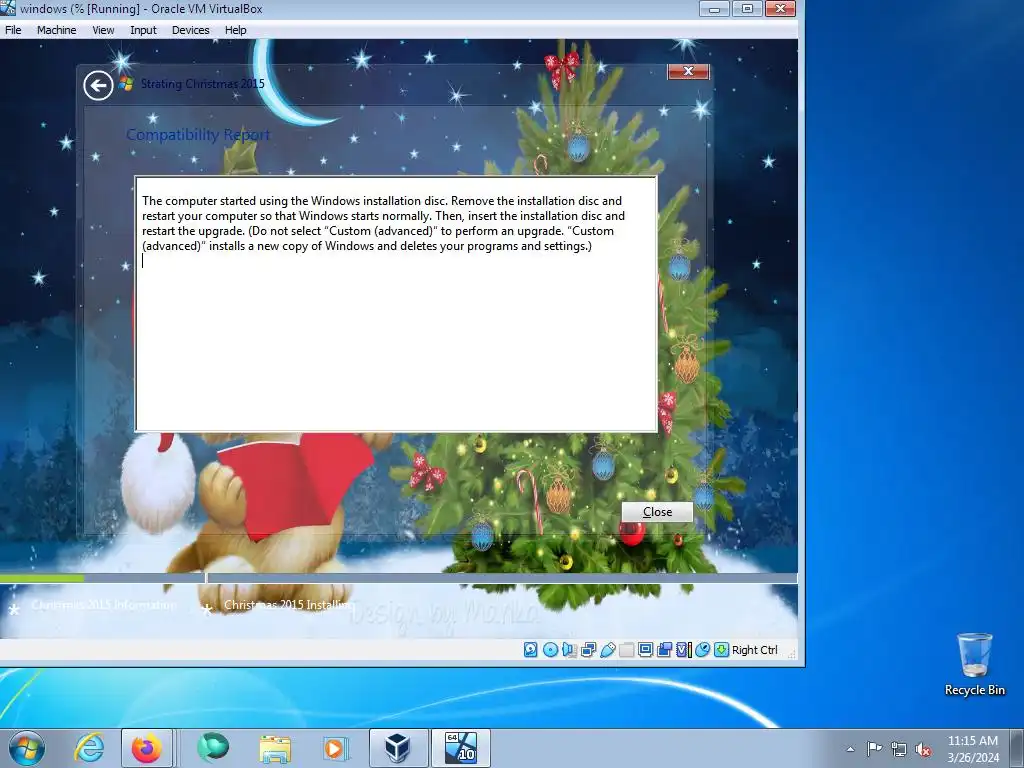The height and width of the screenshot is (768, 1024).
Task: Click the audio status icon
Action: tap(569, 650)
